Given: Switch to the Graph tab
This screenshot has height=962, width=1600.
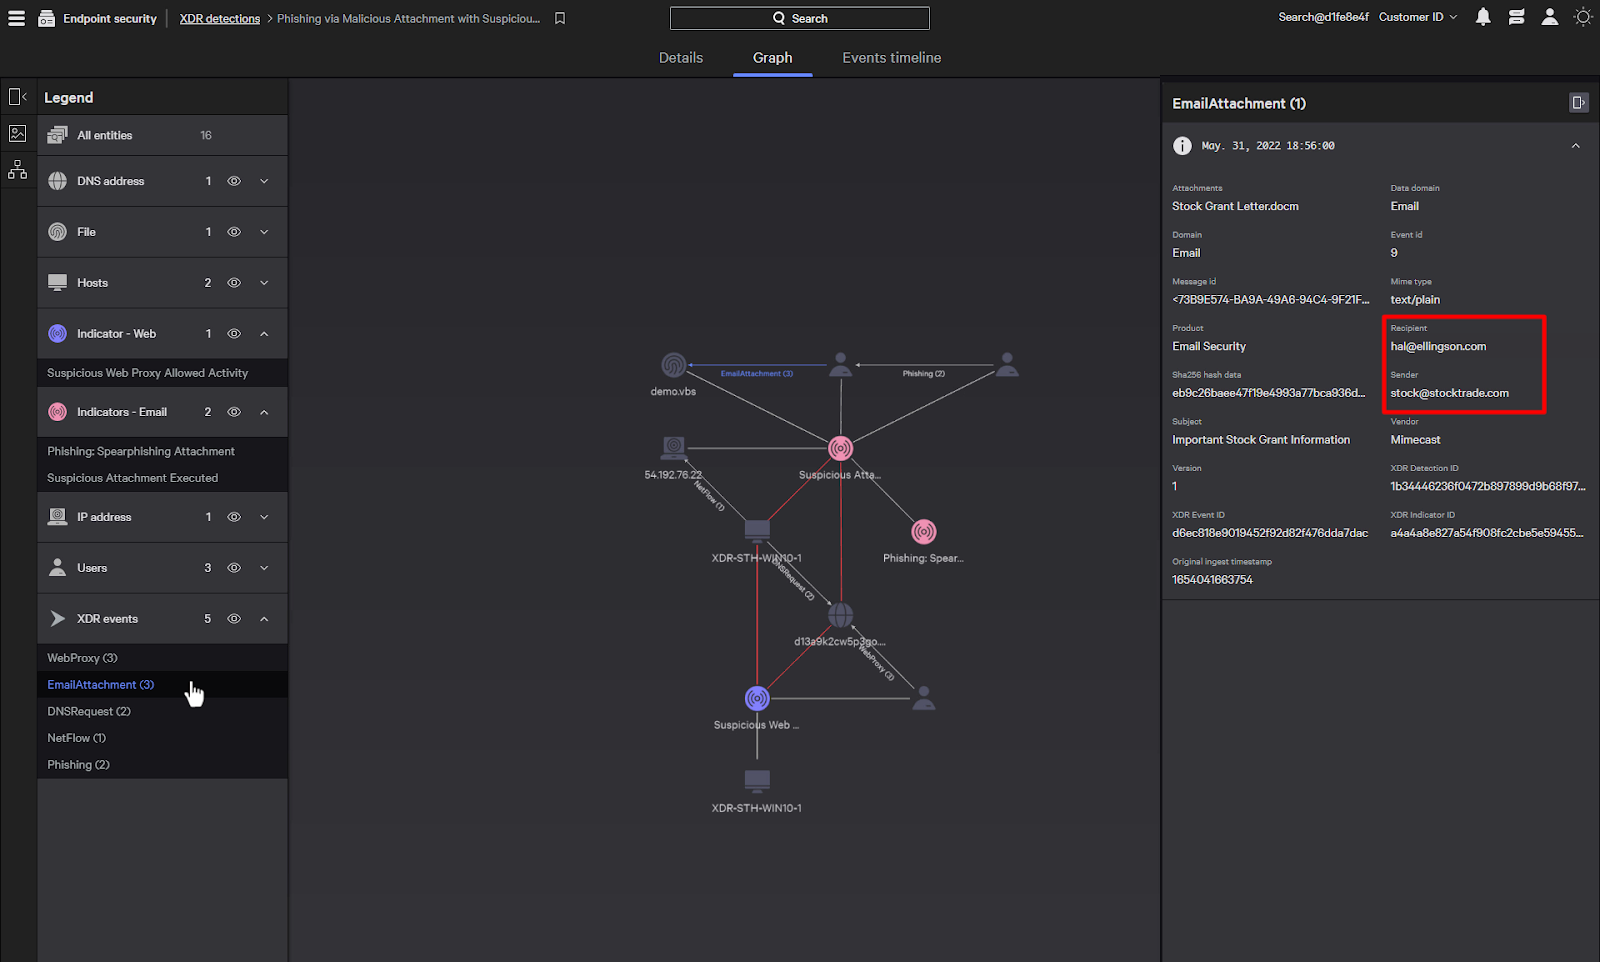Looking at the screenshot, I should 773,58.
